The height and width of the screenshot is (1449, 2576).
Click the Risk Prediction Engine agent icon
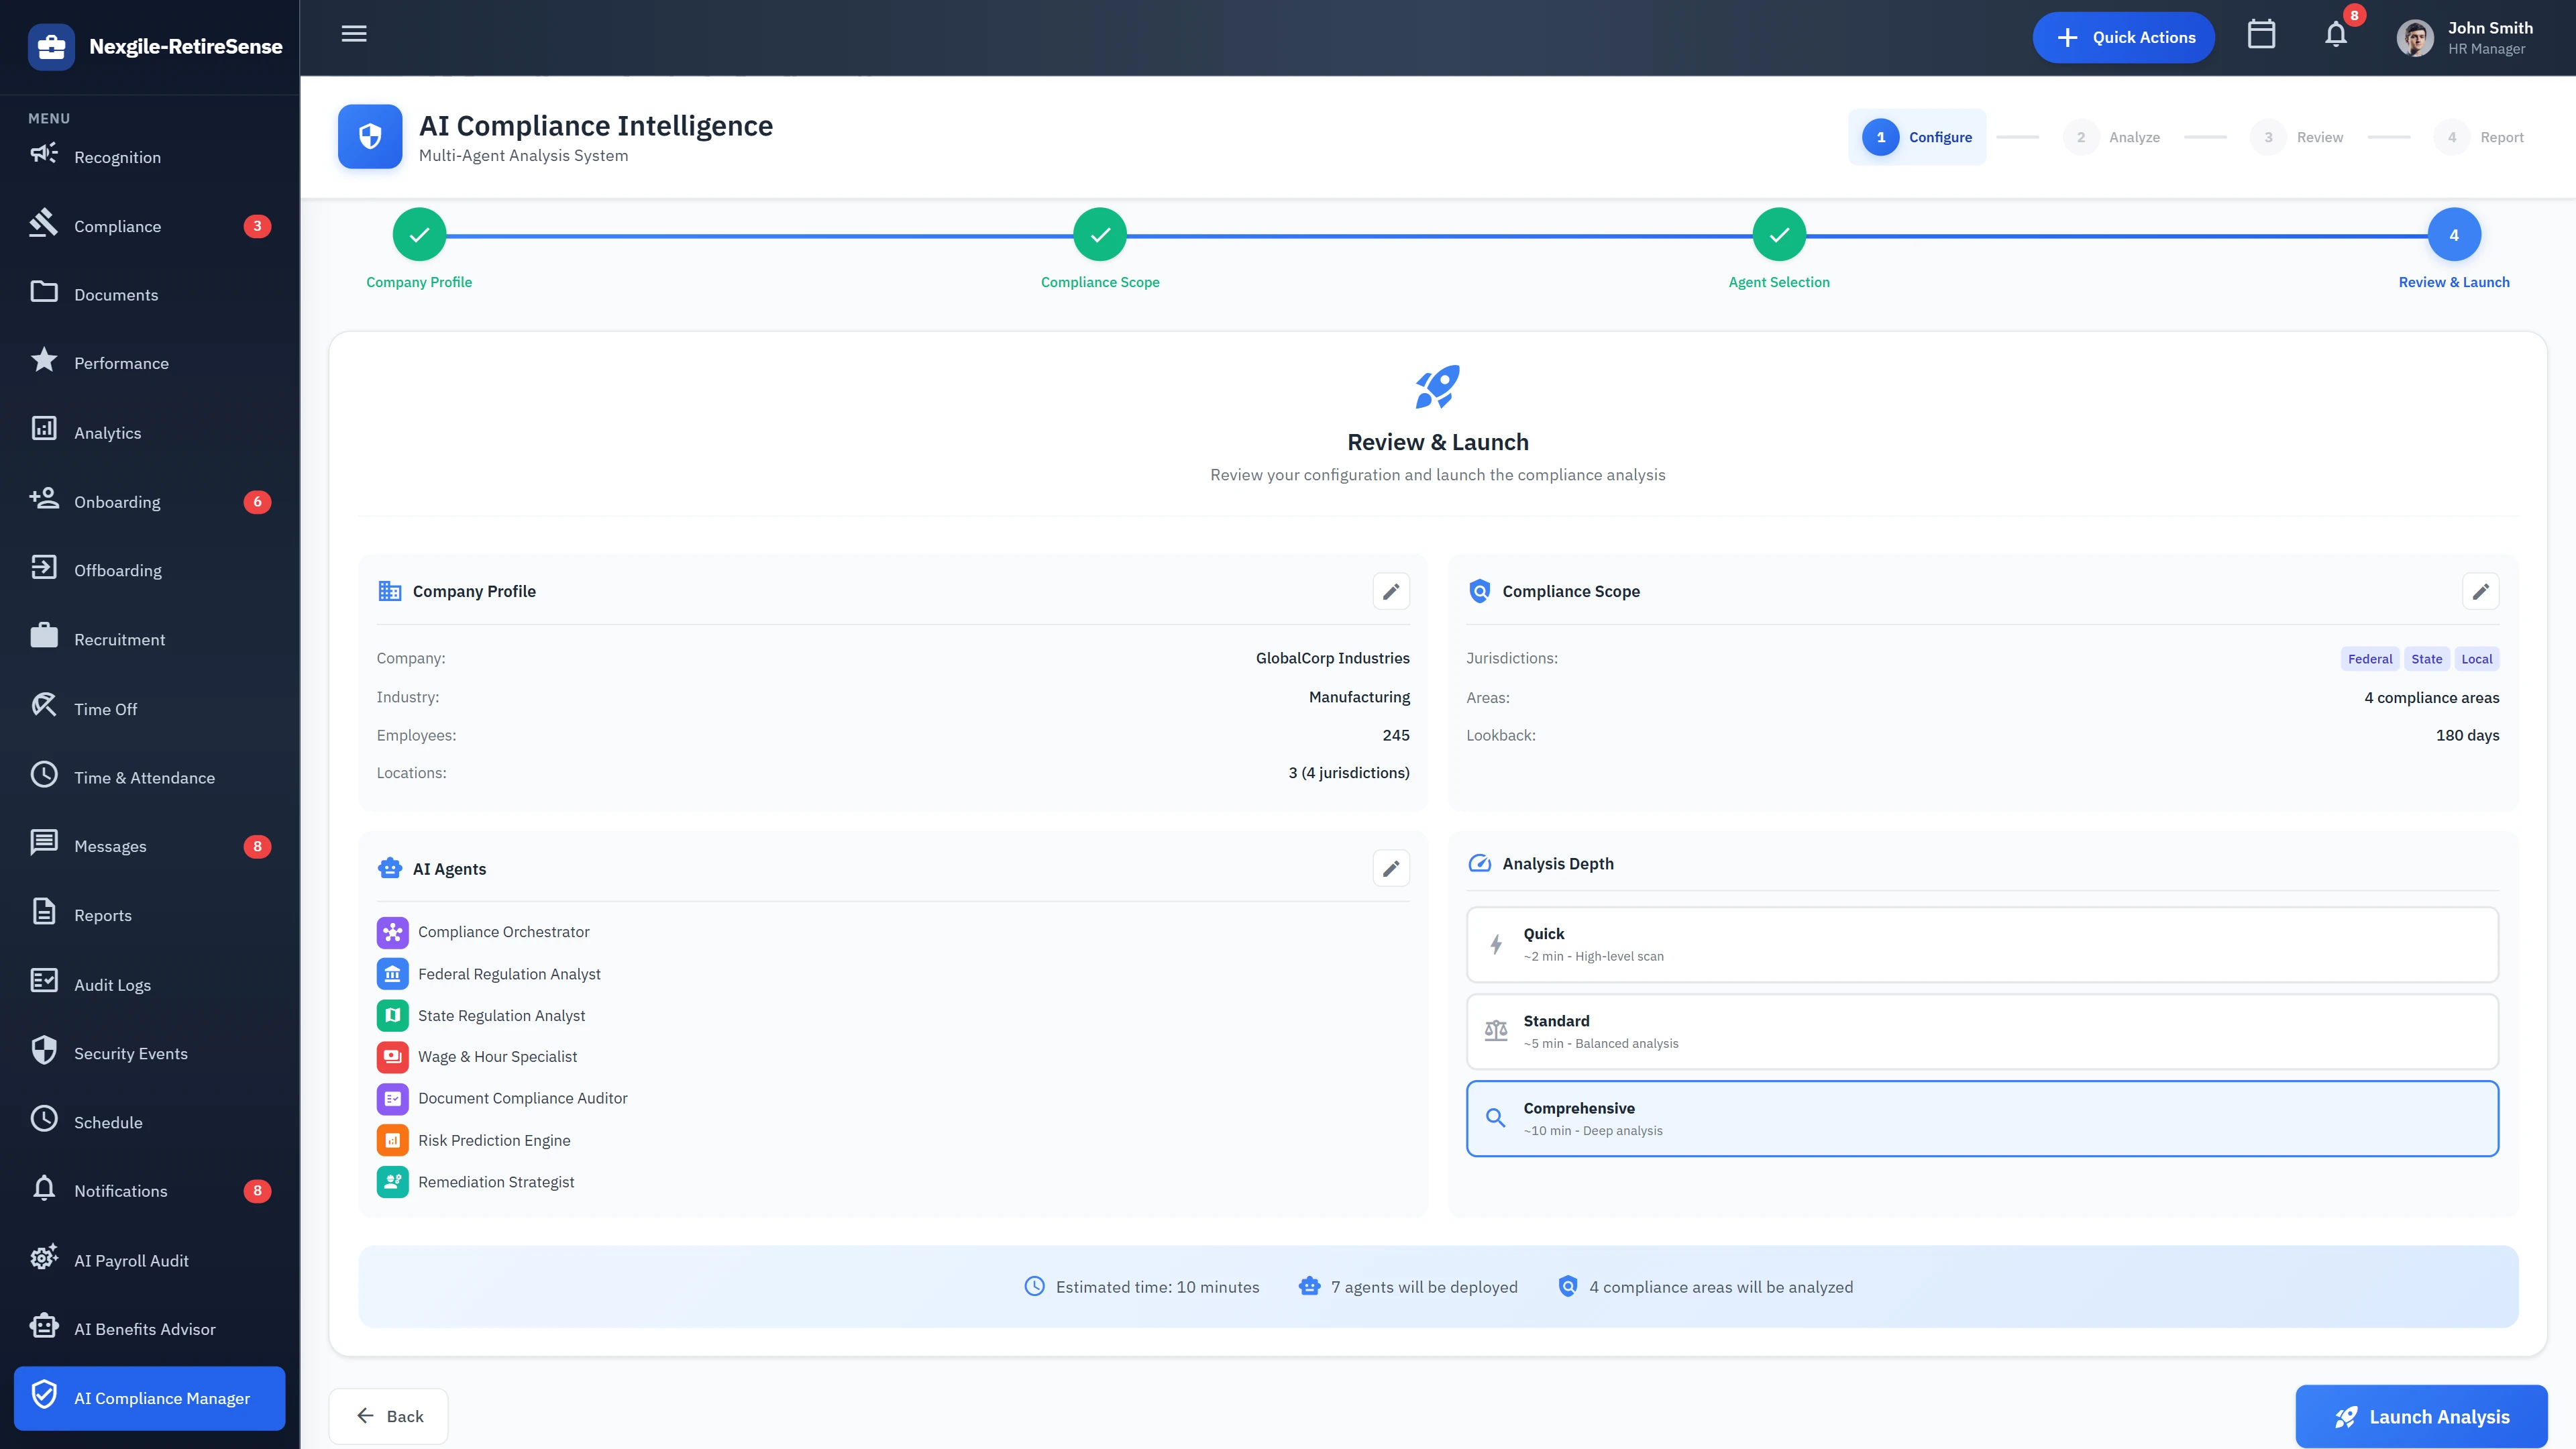(x=393, y=1139)
